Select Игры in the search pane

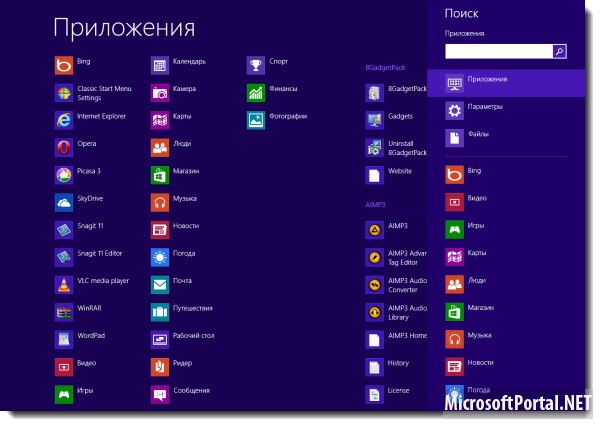[506, 230]
